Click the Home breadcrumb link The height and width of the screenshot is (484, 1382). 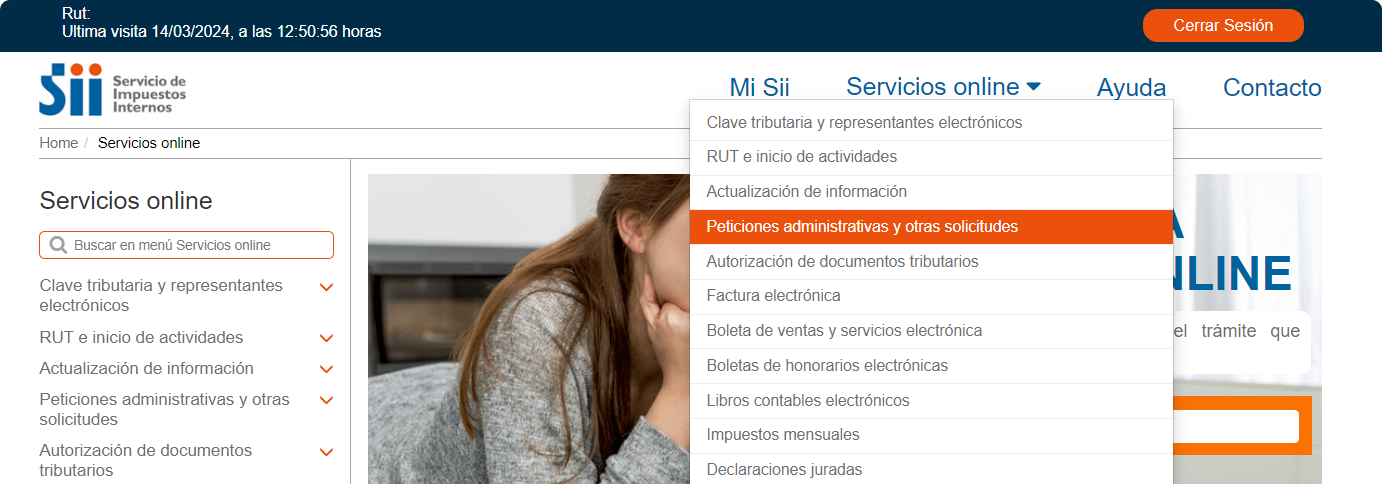[58, 143]
